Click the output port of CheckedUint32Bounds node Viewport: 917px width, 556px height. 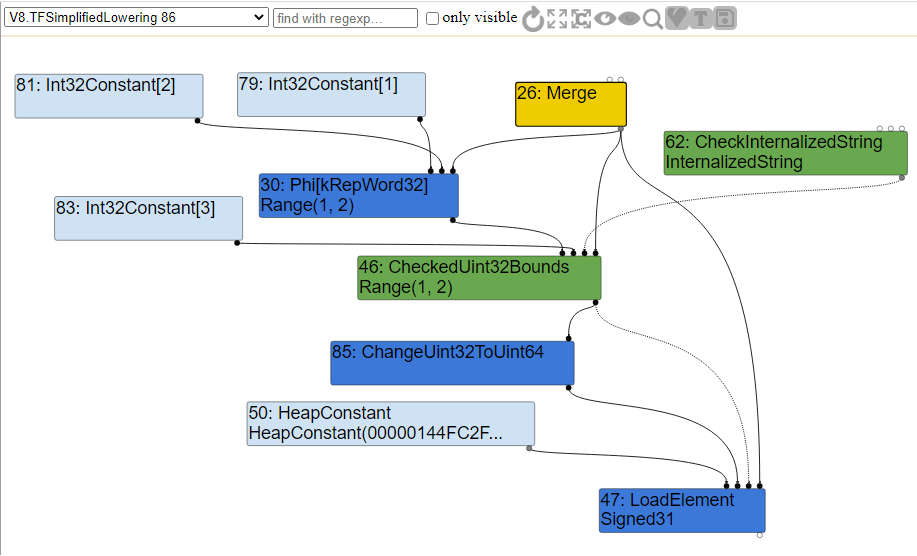click(x=595, y=302)
